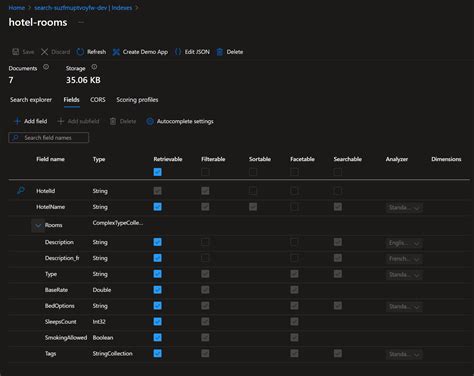Click the magnifier icon in search field
The width and height of the screenshot is (474, 376).
click(15, 137)
